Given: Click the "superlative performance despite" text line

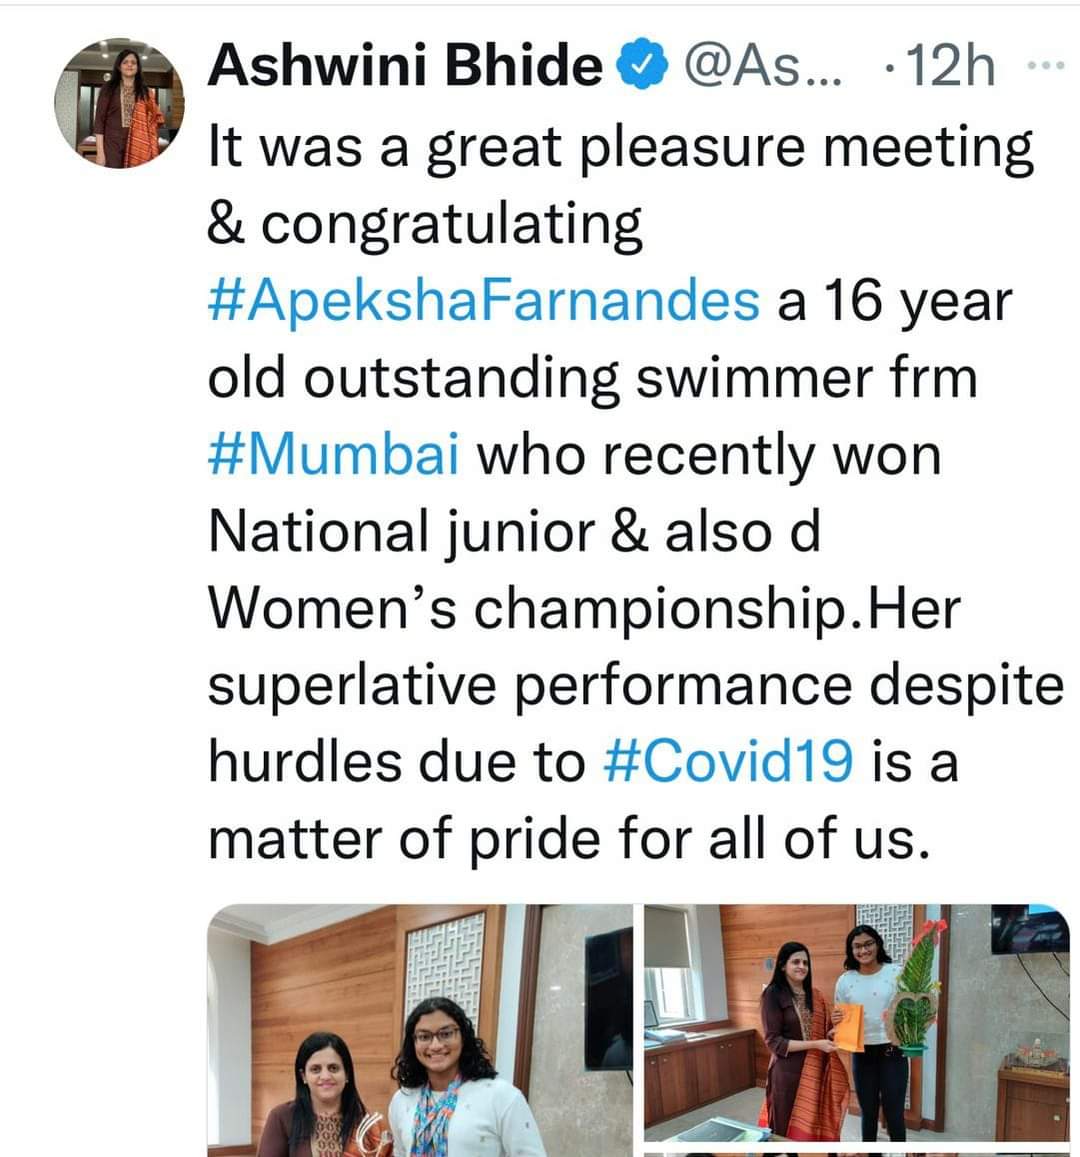Looking at the screenshot, I should [635, 685].
